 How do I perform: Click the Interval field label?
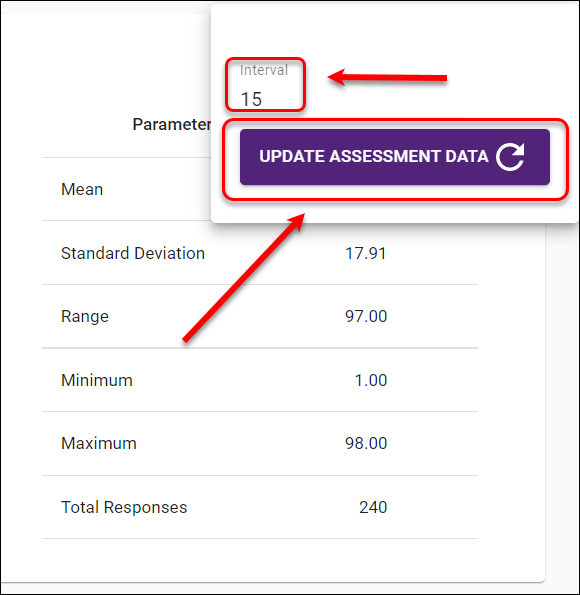pos(264,70)
